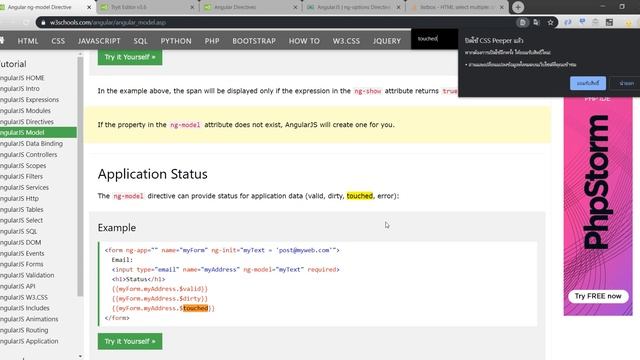Open the W3.CSS menu in the navbar
This screenshot has height=360, width=640.
pyautogui.click(x=346, y=41)
